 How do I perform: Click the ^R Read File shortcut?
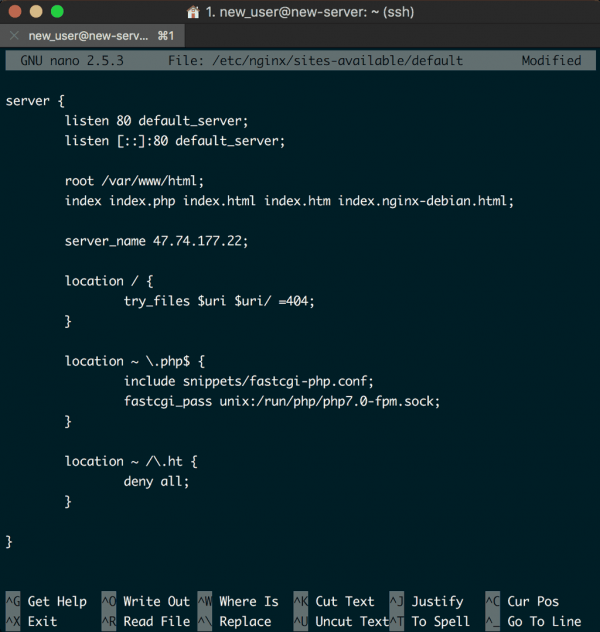(x=145, y=622)
